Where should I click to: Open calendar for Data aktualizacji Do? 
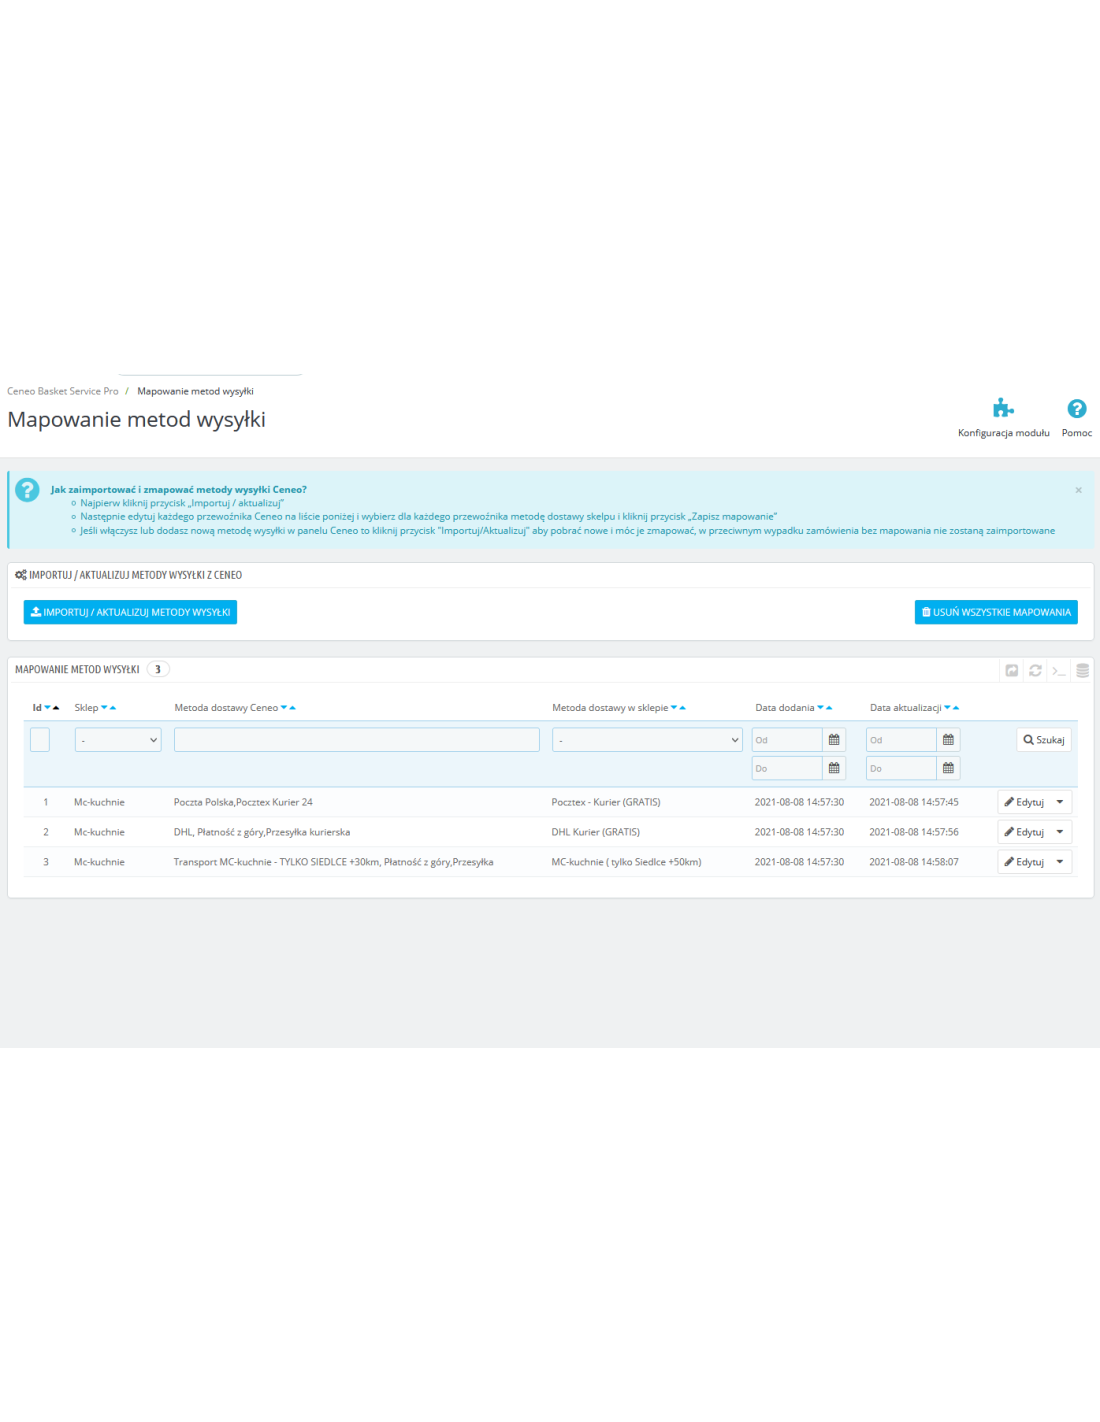[948, 768]
